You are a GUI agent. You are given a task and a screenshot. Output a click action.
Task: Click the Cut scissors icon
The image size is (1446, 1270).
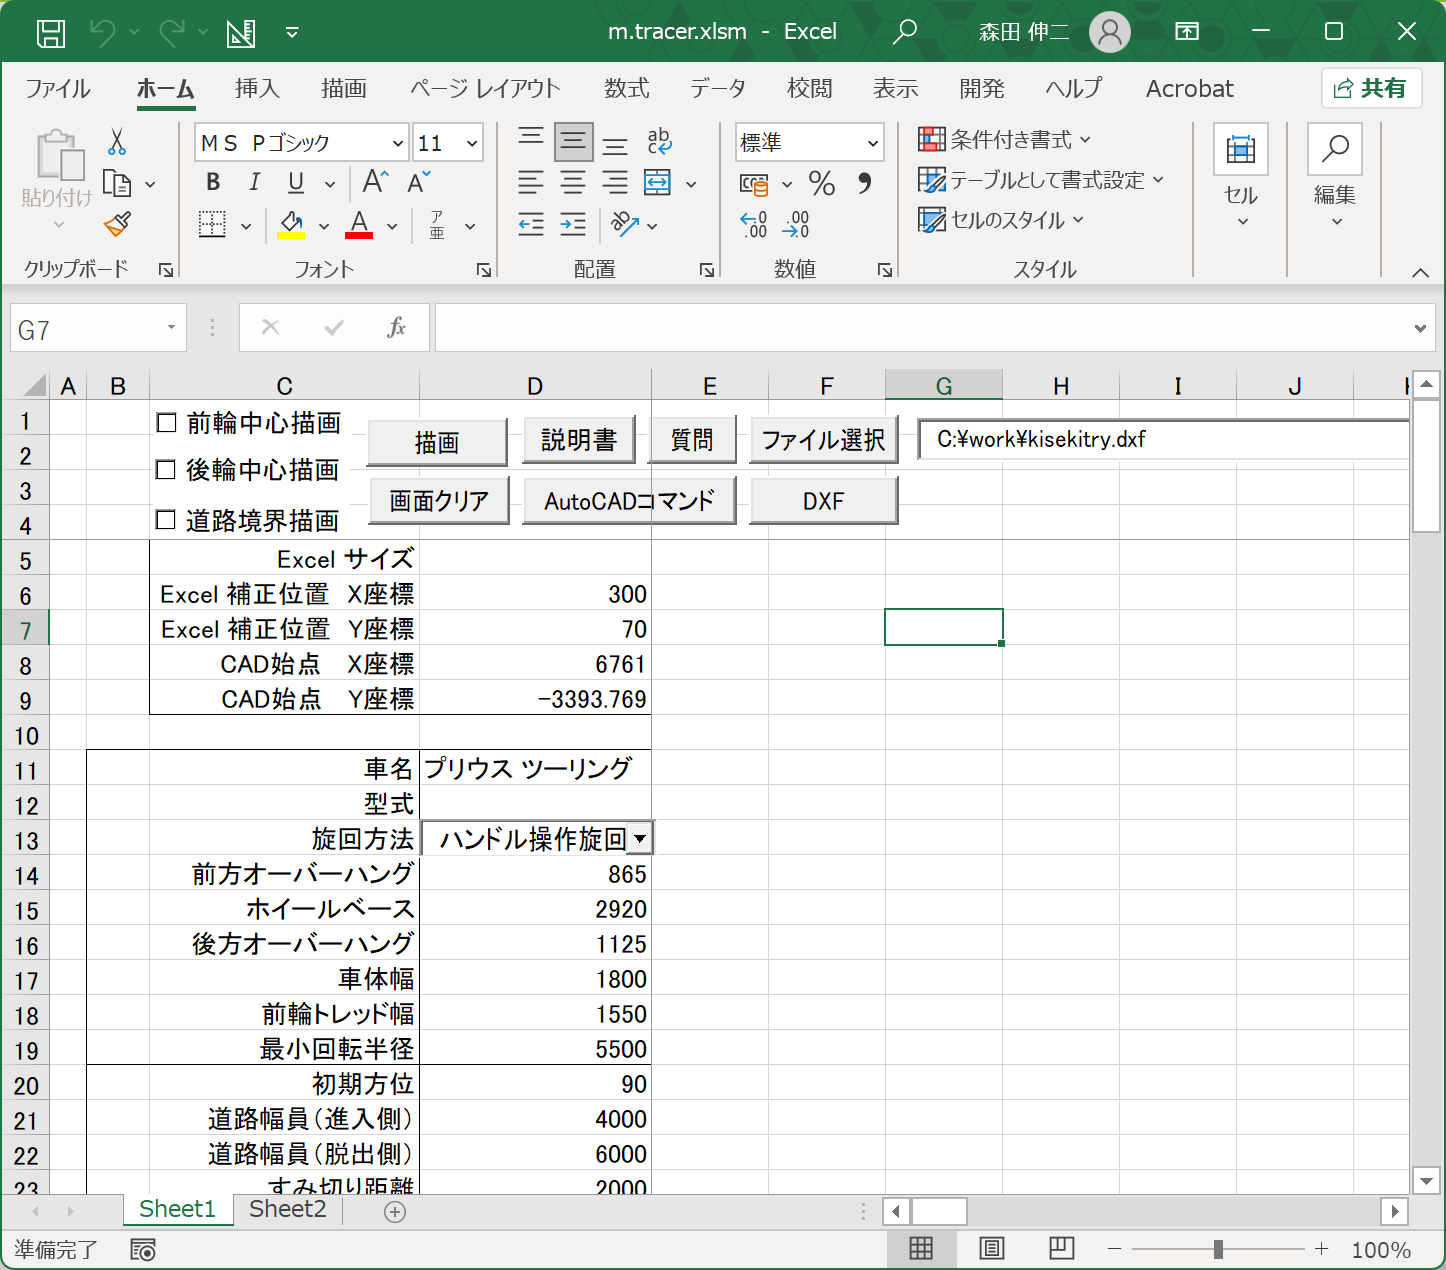coord(117,142)
